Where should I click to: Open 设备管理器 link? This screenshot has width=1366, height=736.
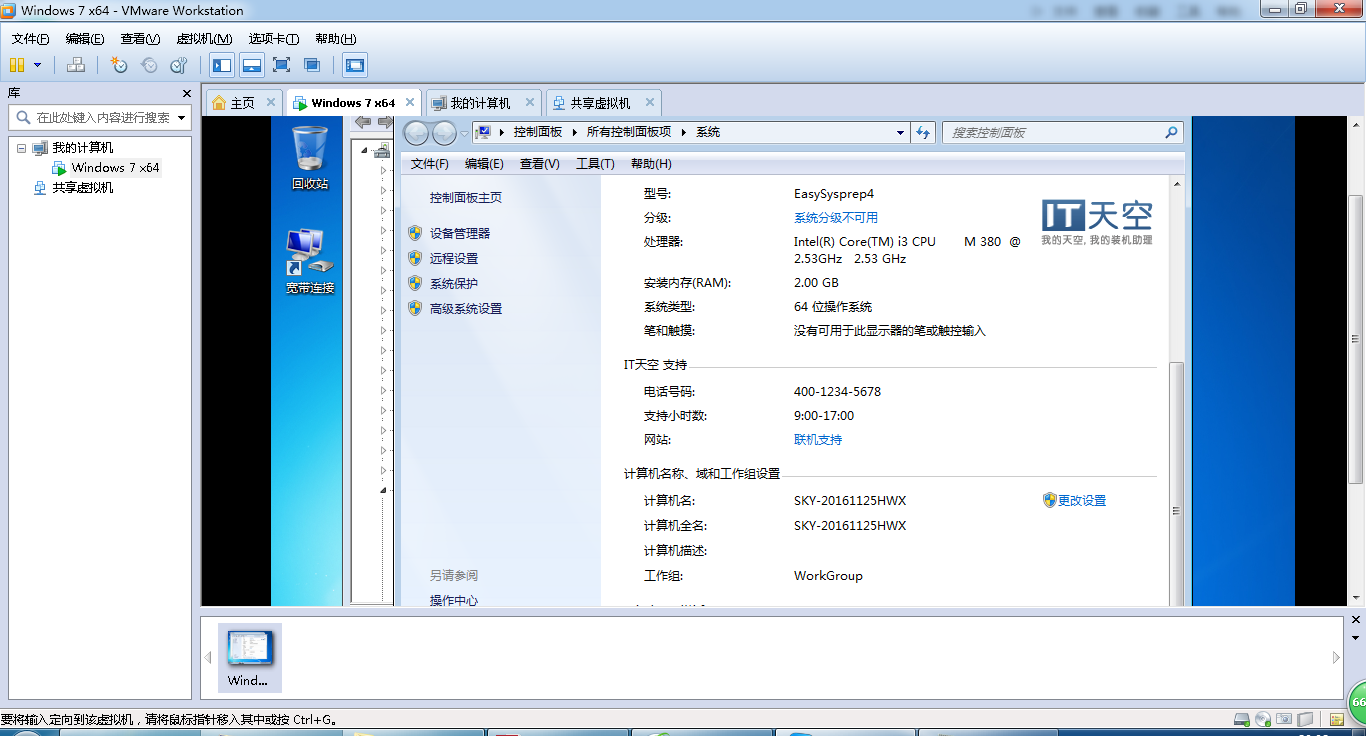tap(460, 233)
